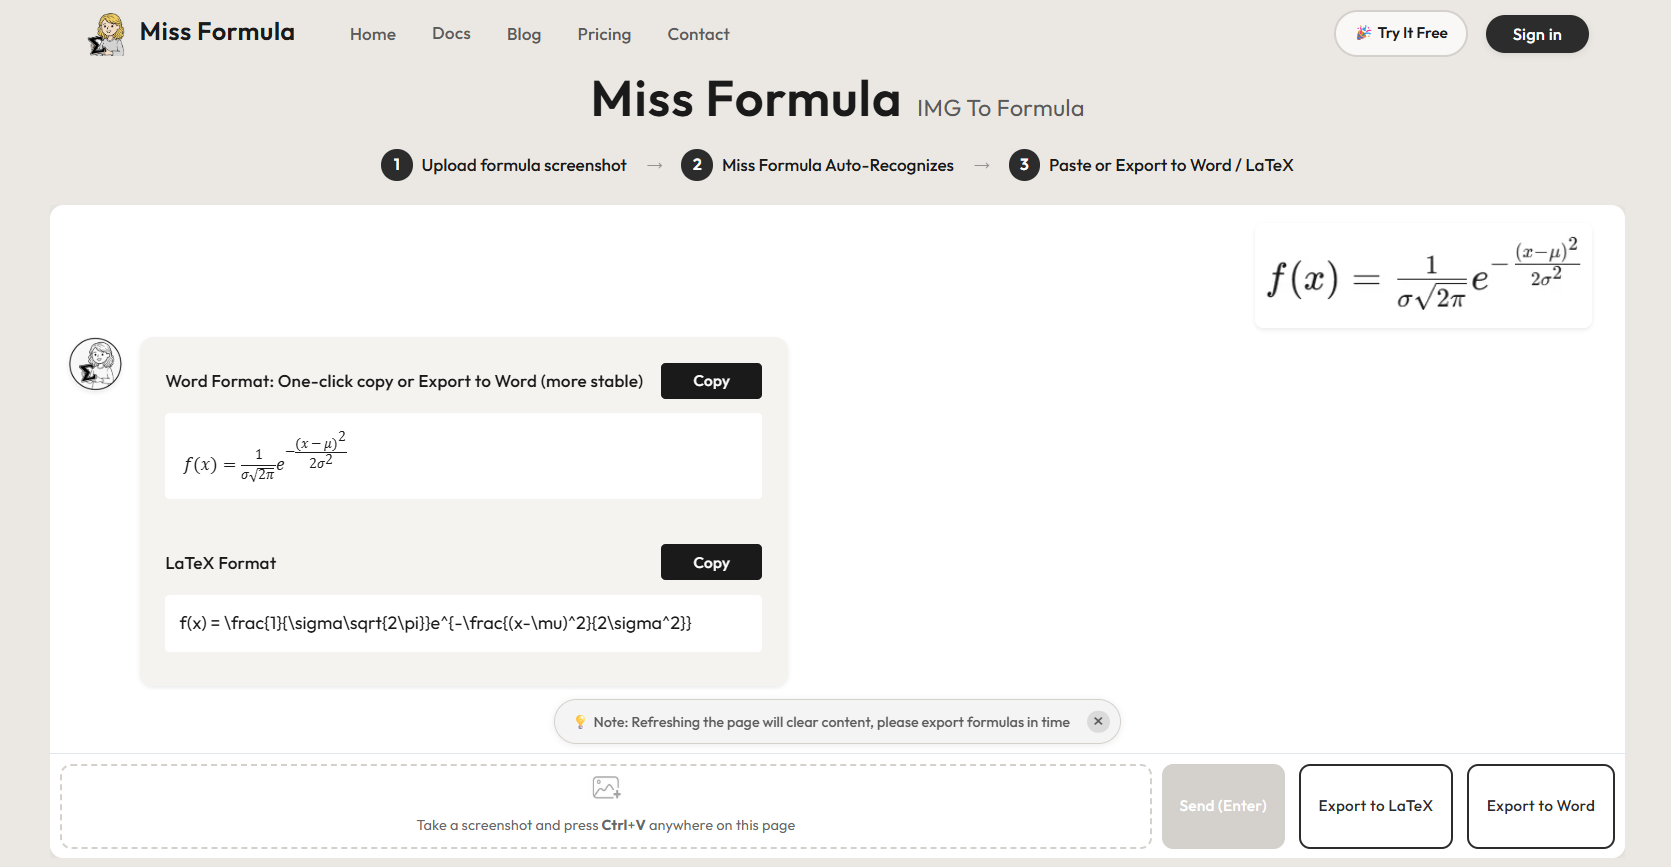This screenshot has height=867, width=1671.
Task: Copy the LaTeX Format code
Action: pos(711,563)
